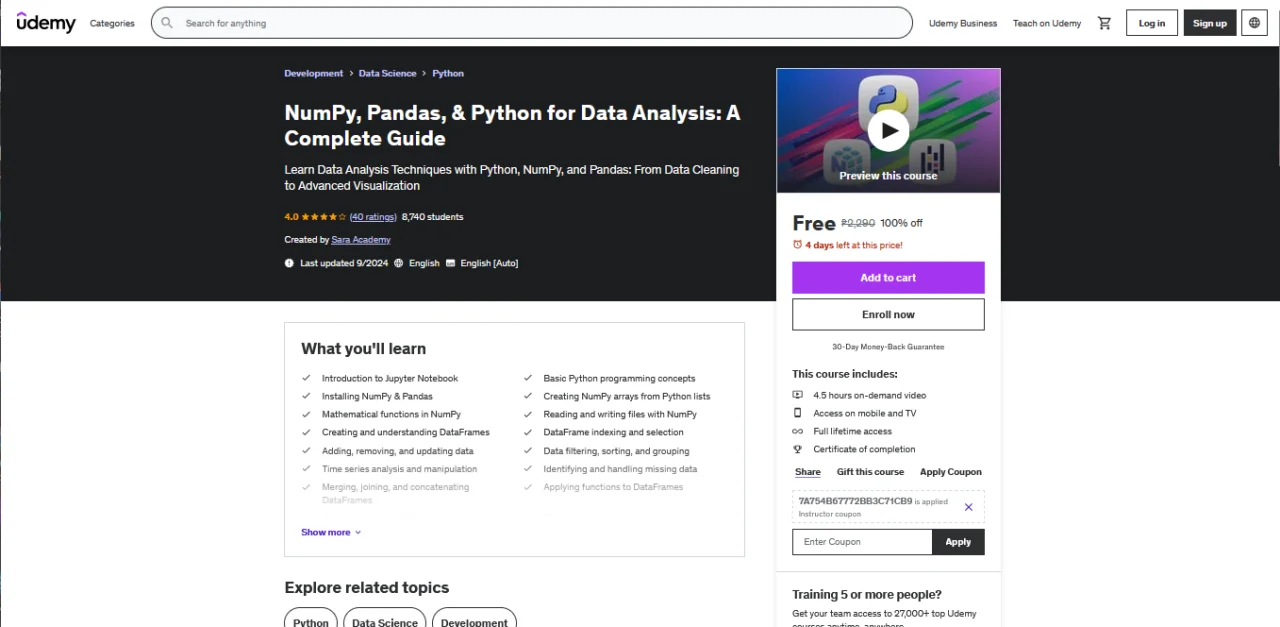
Task: Click the applied coupon code text
Action: tap(855, 501)
